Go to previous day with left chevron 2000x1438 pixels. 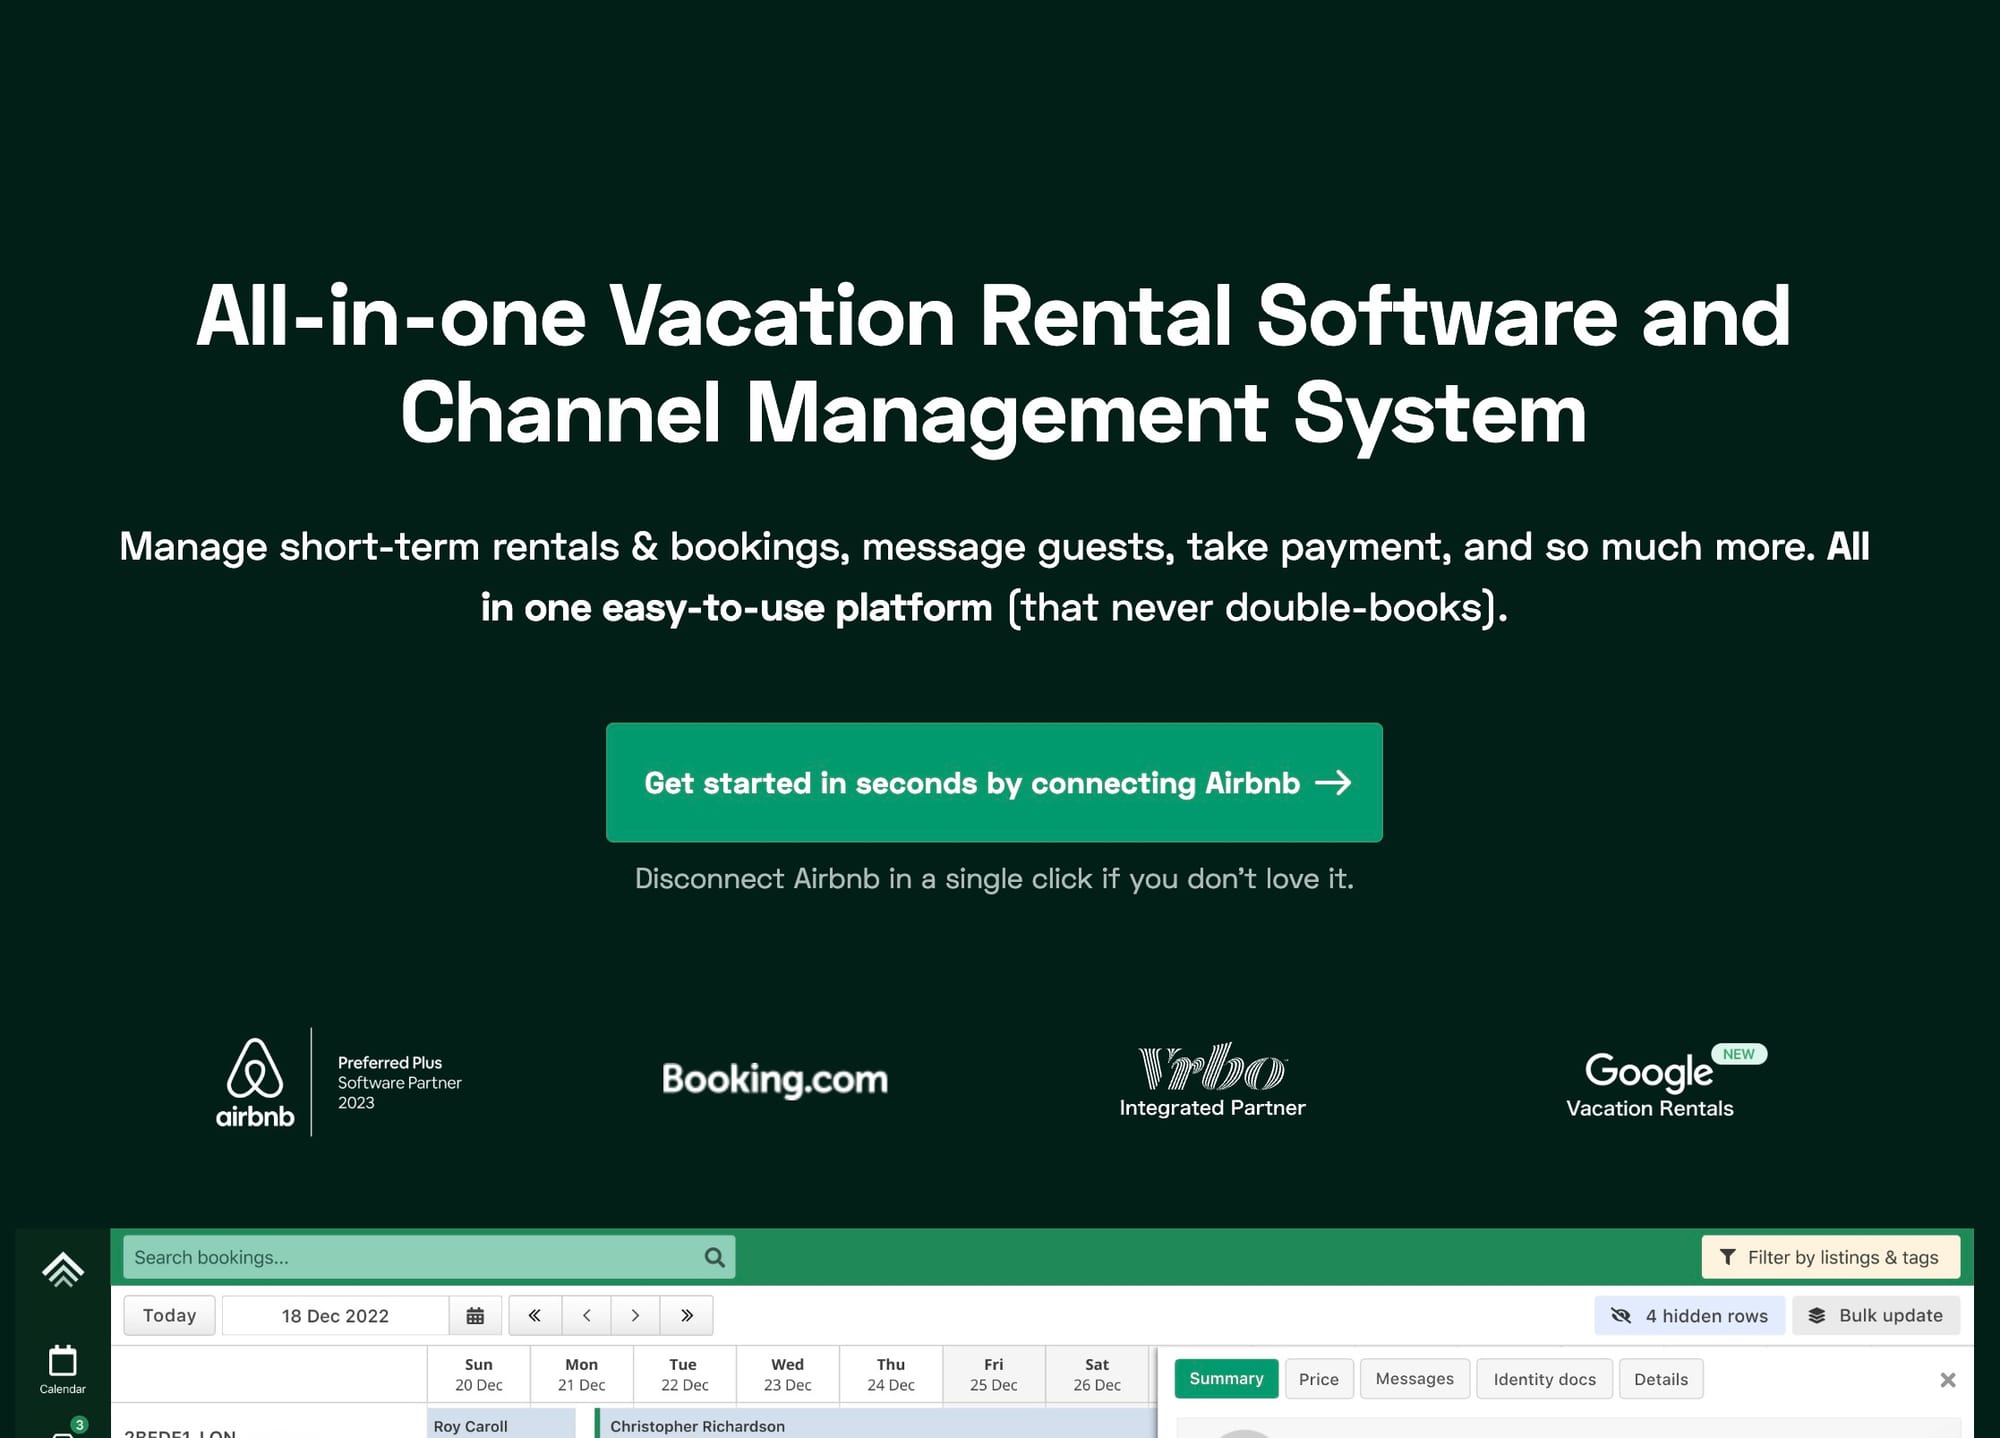click(587, 1316)
